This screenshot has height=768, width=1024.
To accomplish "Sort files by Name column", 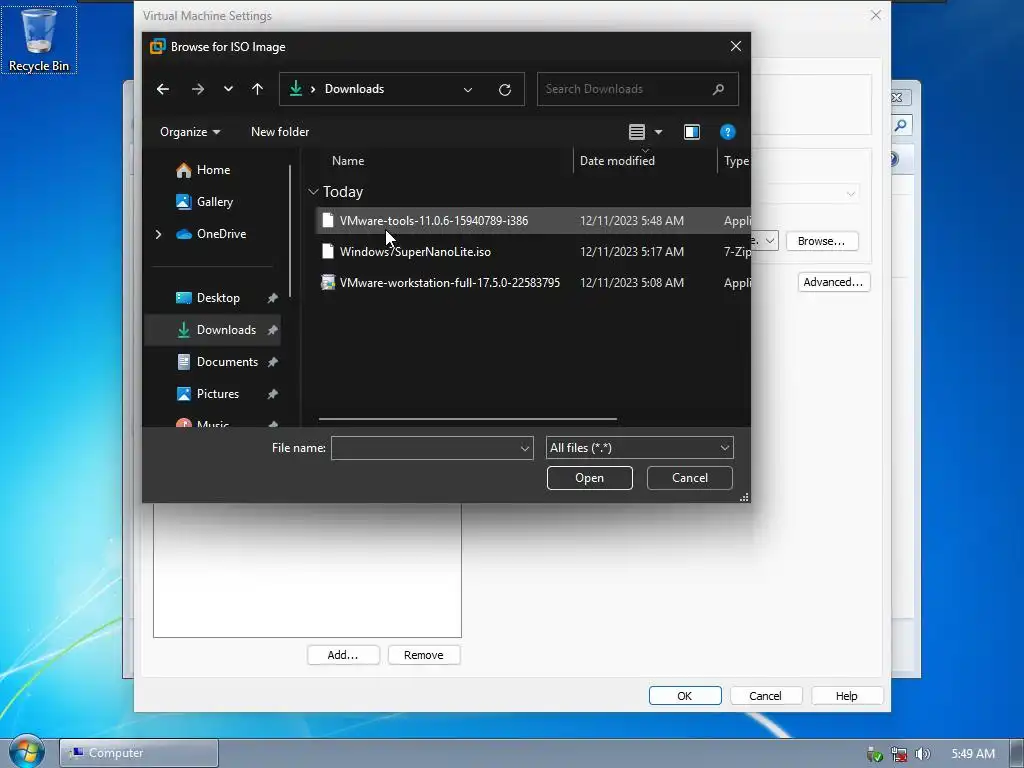I will [x=348, y=161].
